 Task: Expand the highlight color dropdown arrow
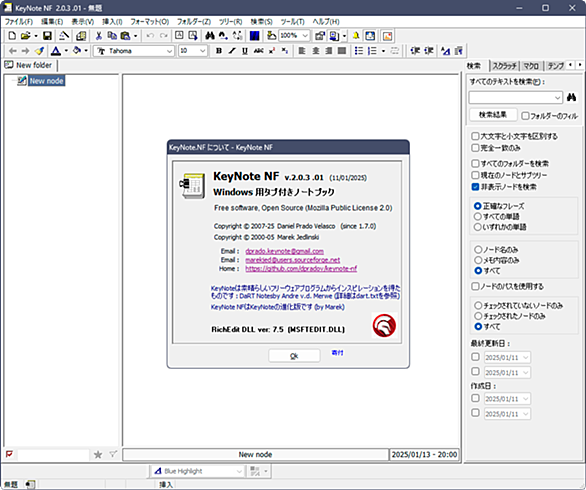point(86,51)
